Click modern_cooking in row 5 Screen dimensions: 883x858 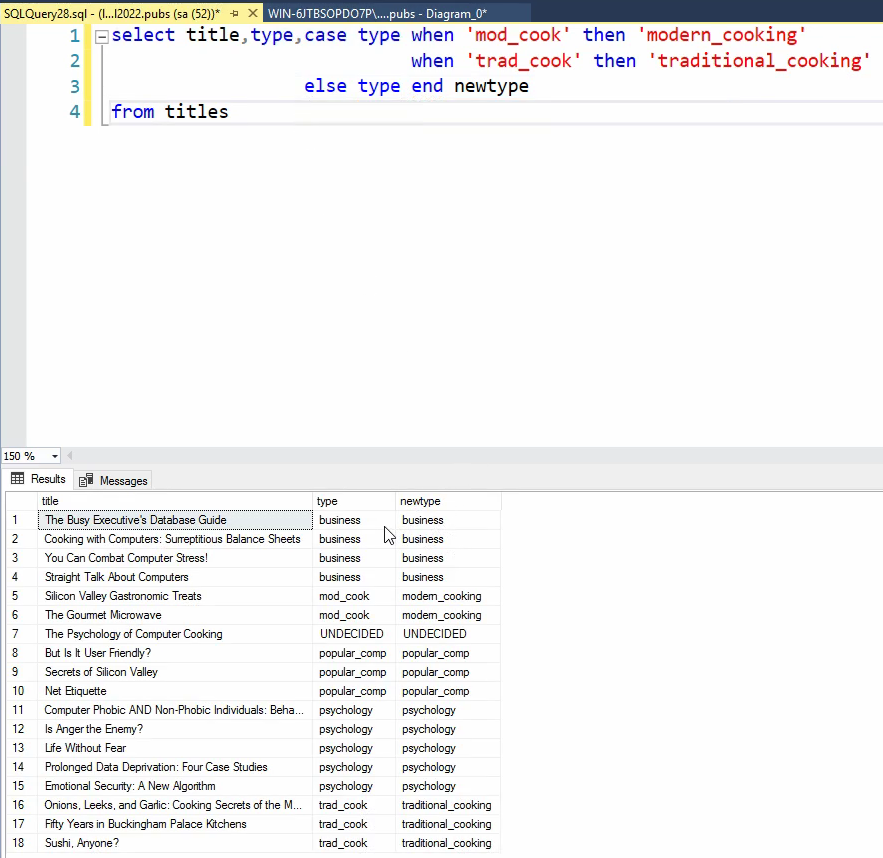448,596
